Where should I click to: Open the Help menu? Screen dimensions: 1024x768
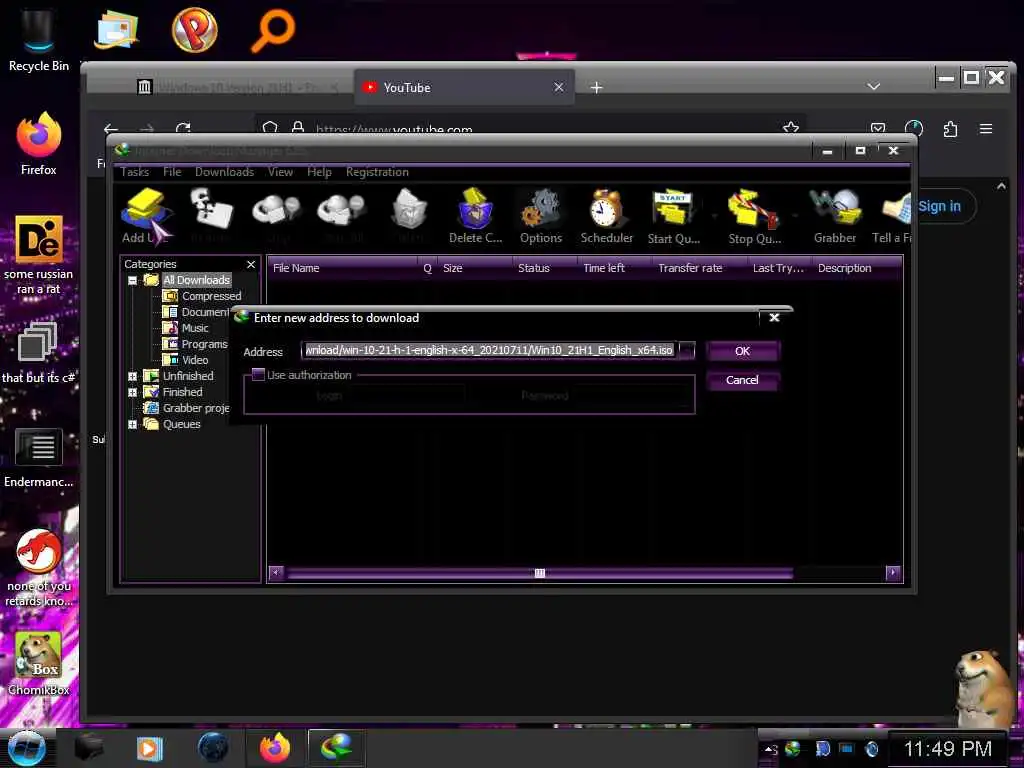point(319,172)
